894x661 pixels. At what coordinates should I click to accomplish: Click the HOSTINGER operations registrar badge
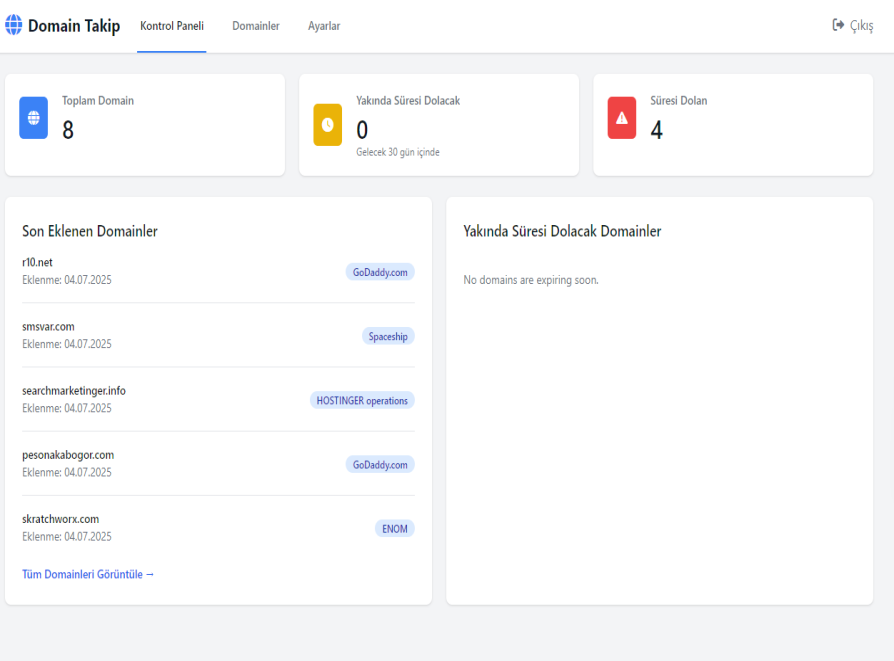[x=362, y=400]
